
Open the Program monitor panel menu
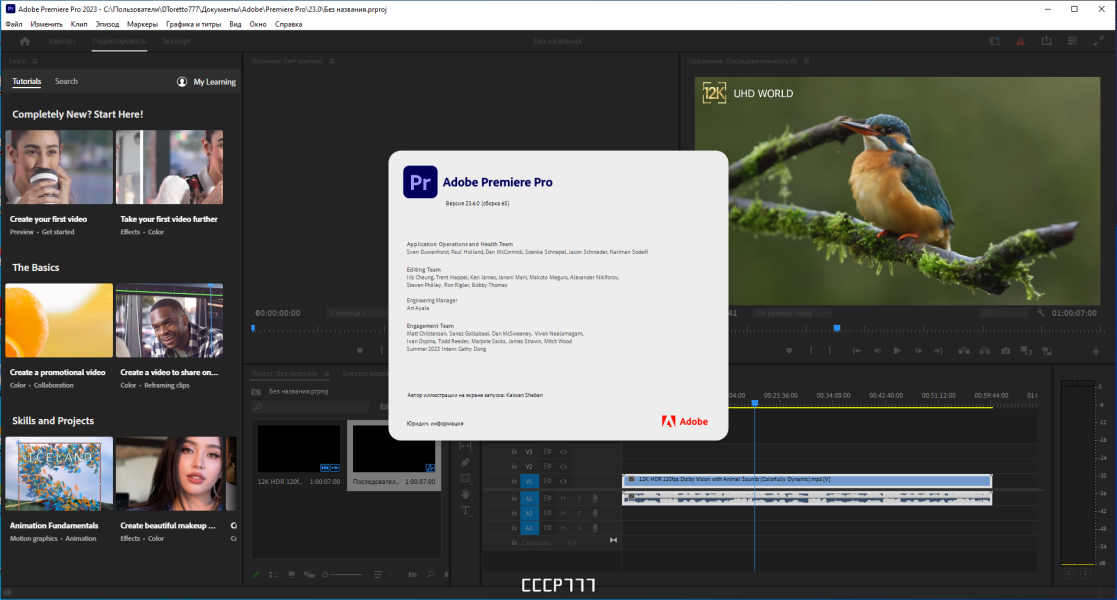tap(806, 61)
